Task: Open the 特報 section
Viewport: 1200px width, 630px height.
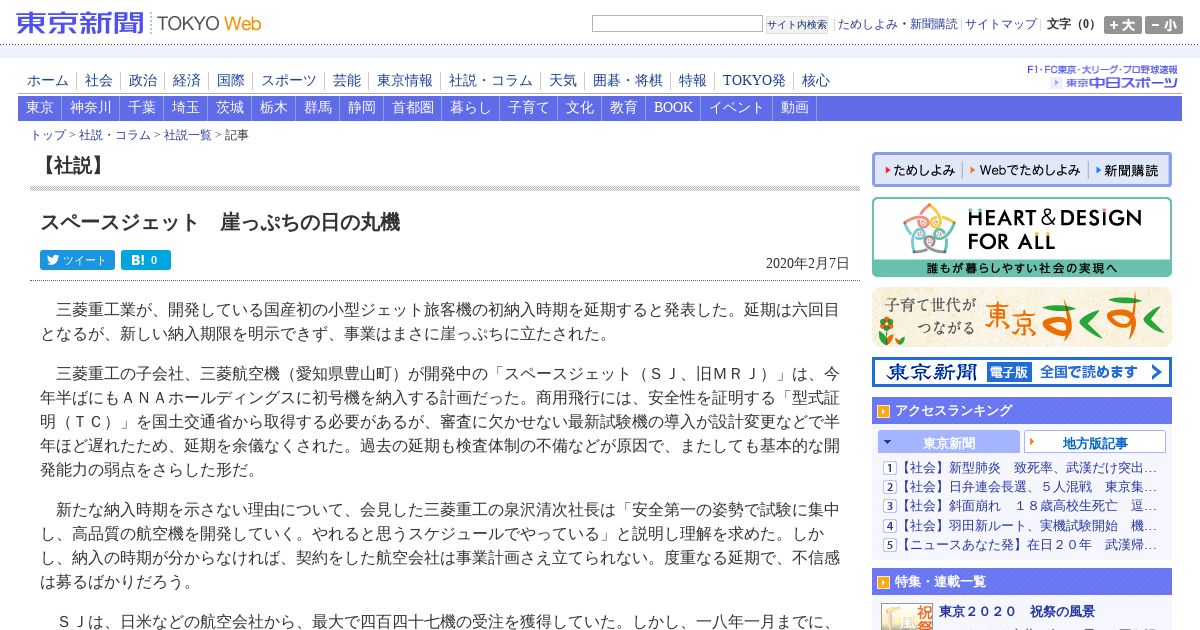Action: coord(693,81)
